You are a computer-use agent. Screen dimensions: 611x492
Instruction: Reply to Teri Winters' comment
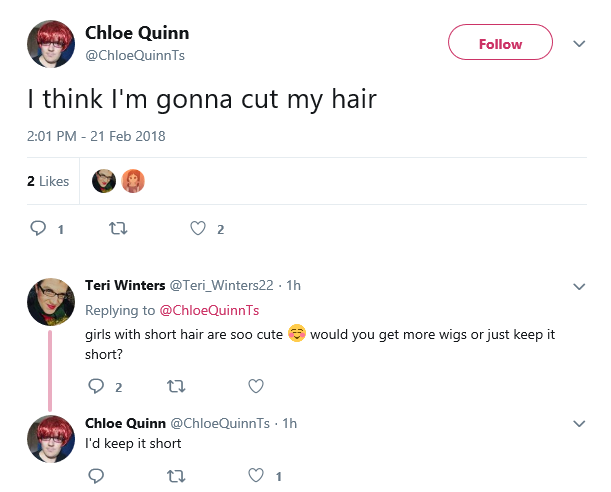click(x=96, y=386)
